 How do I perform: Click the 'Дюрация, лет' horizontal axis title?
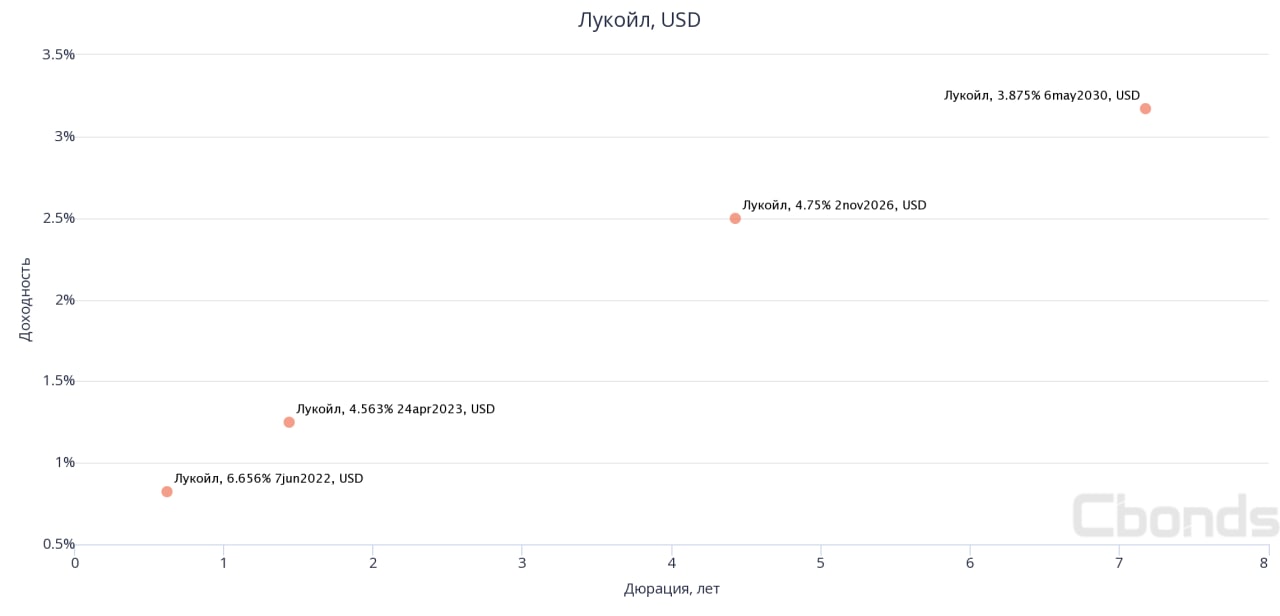(x=671, y=589)
